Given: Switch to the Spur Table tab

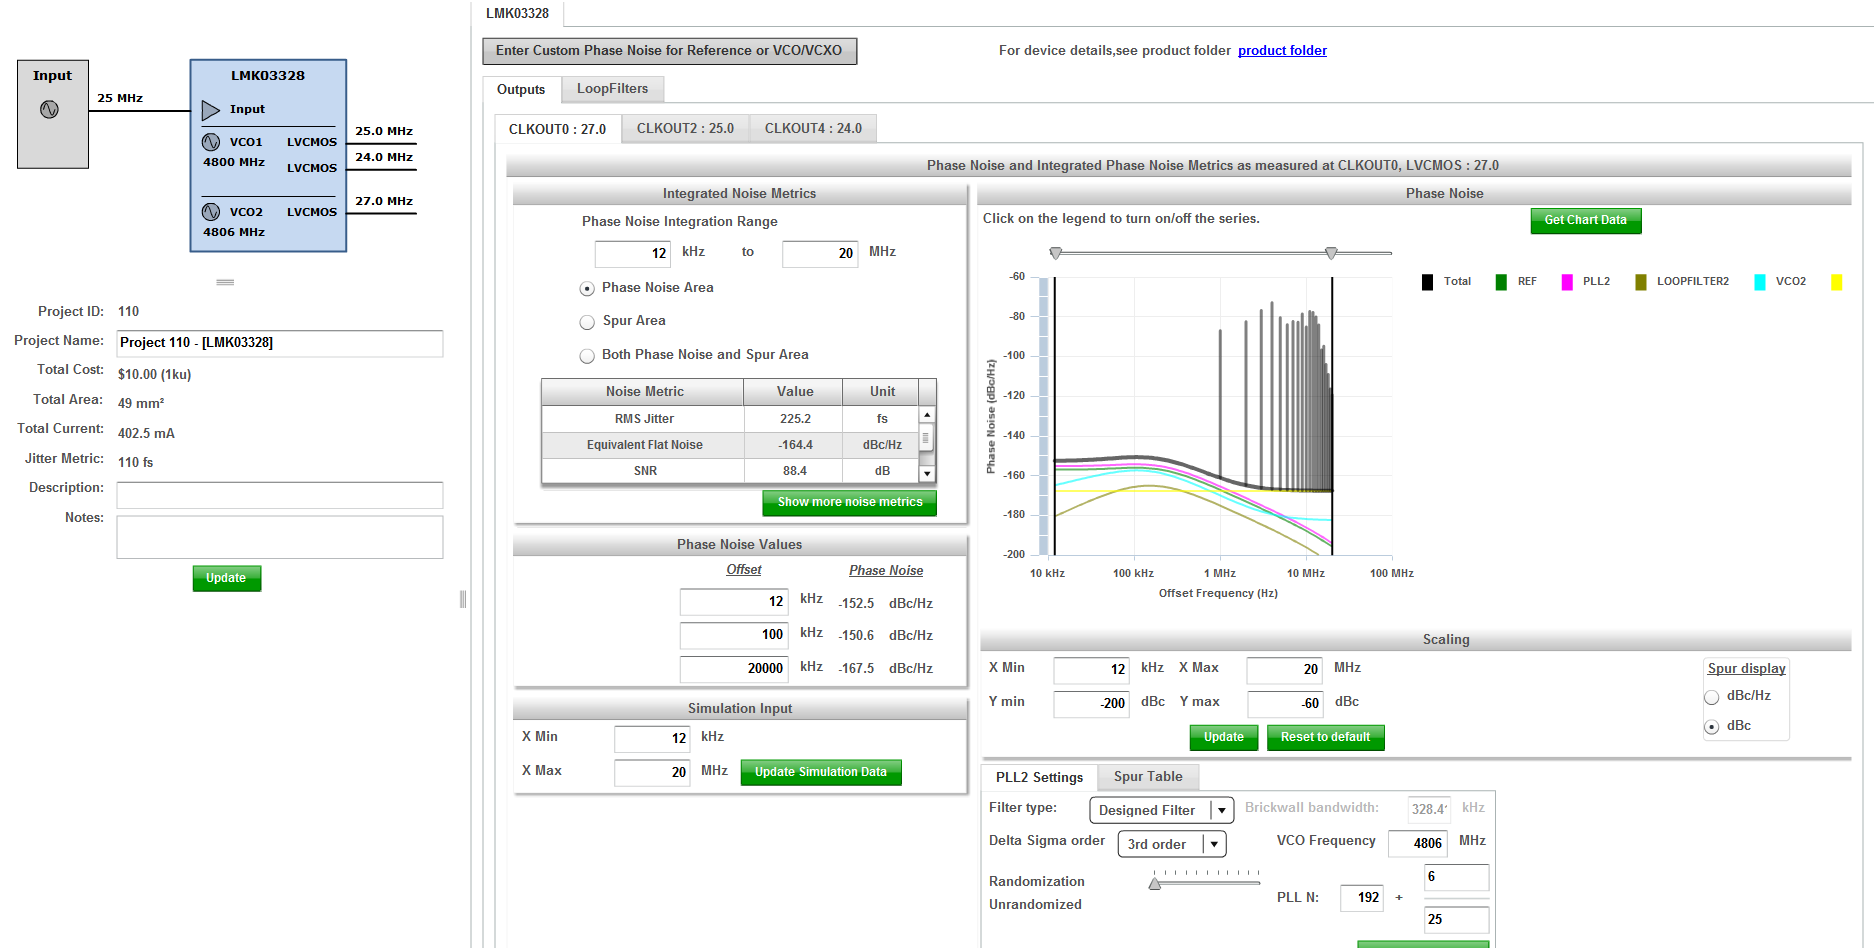Looking at the screenshot, I should [x=1148, y=777].
